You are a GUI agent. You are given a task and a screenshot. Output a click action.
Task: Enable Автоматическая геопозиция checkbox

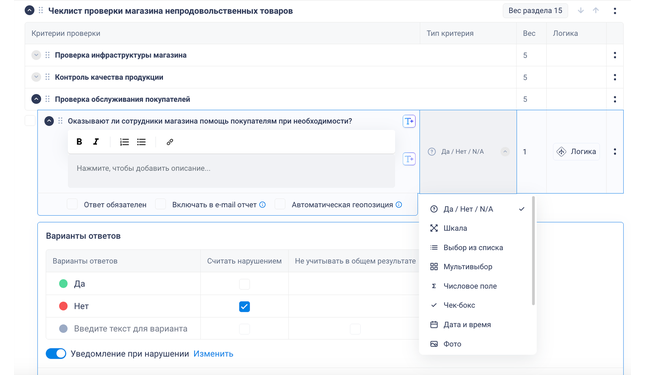coord(280,204)
